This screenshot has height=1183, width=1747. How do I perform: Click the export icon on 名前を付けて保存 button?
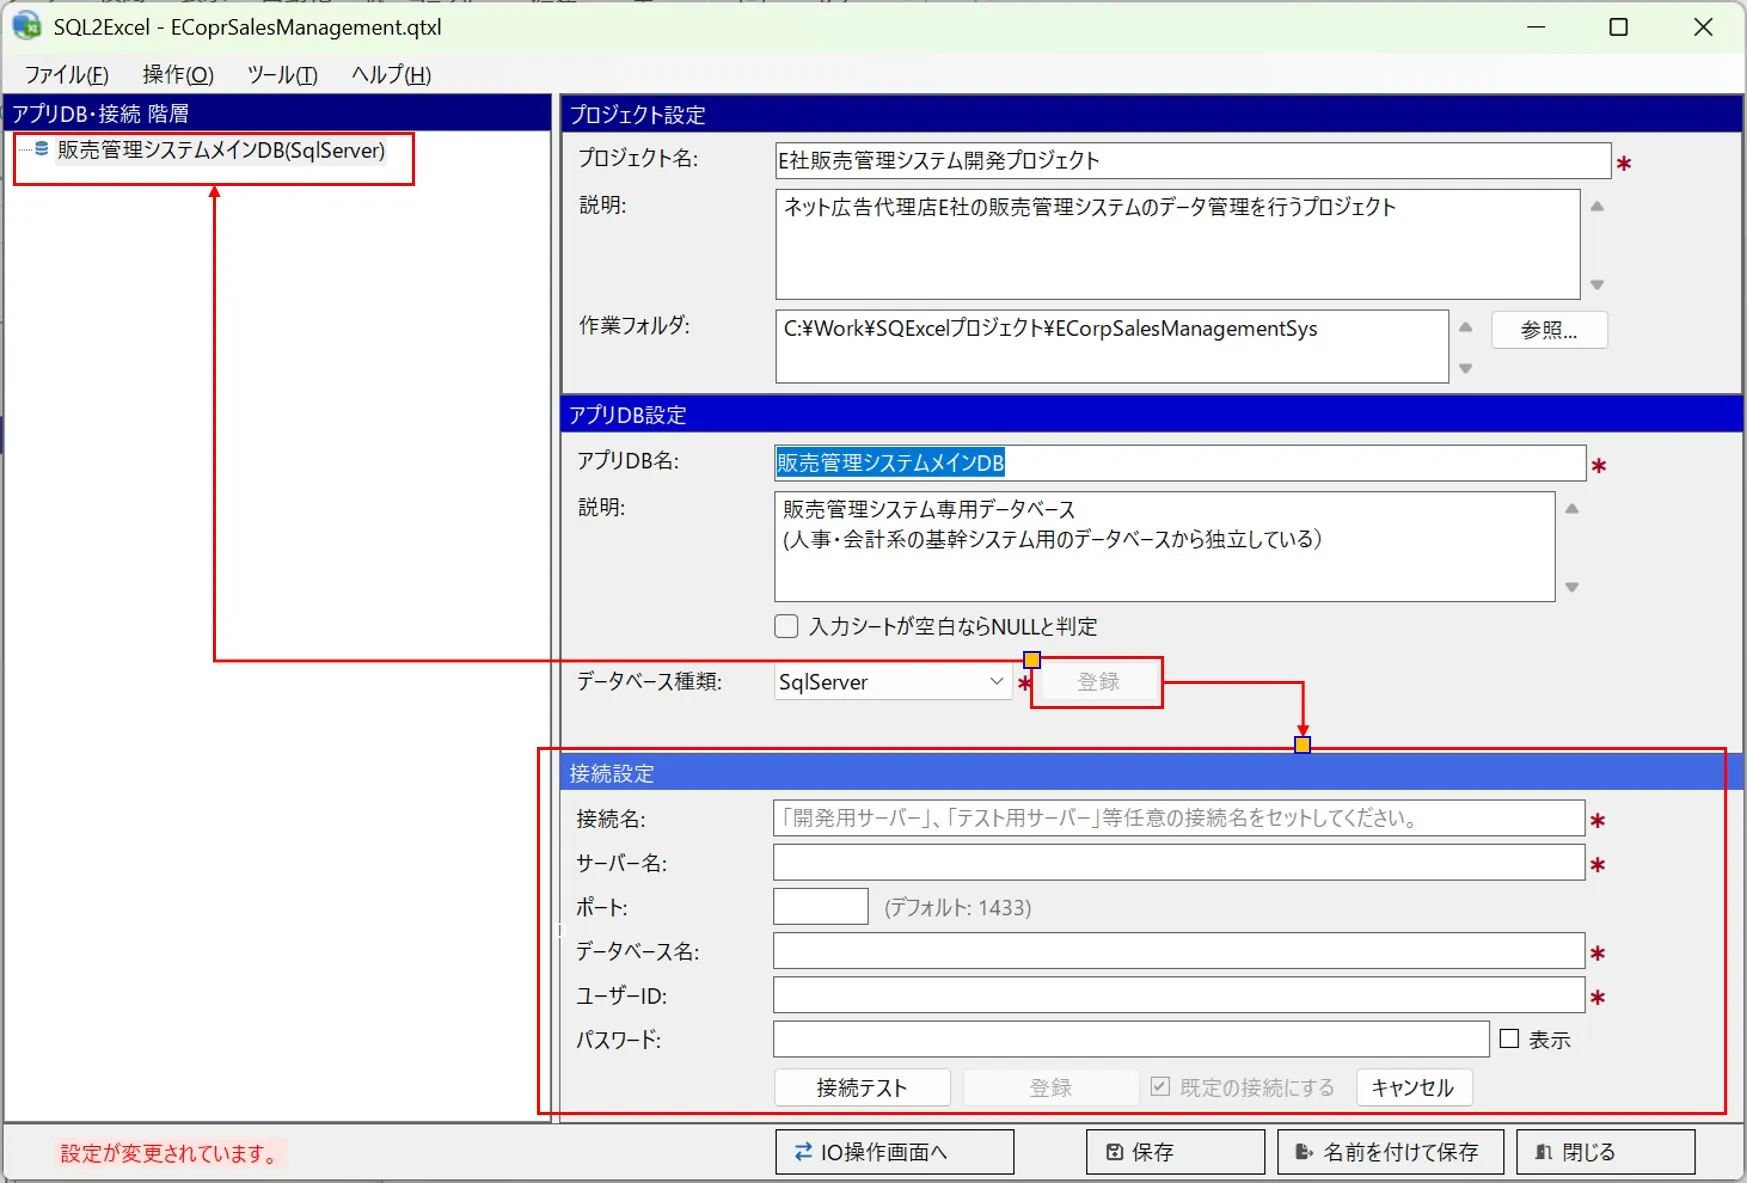pyautogui.click(x=1304, y=1152)
